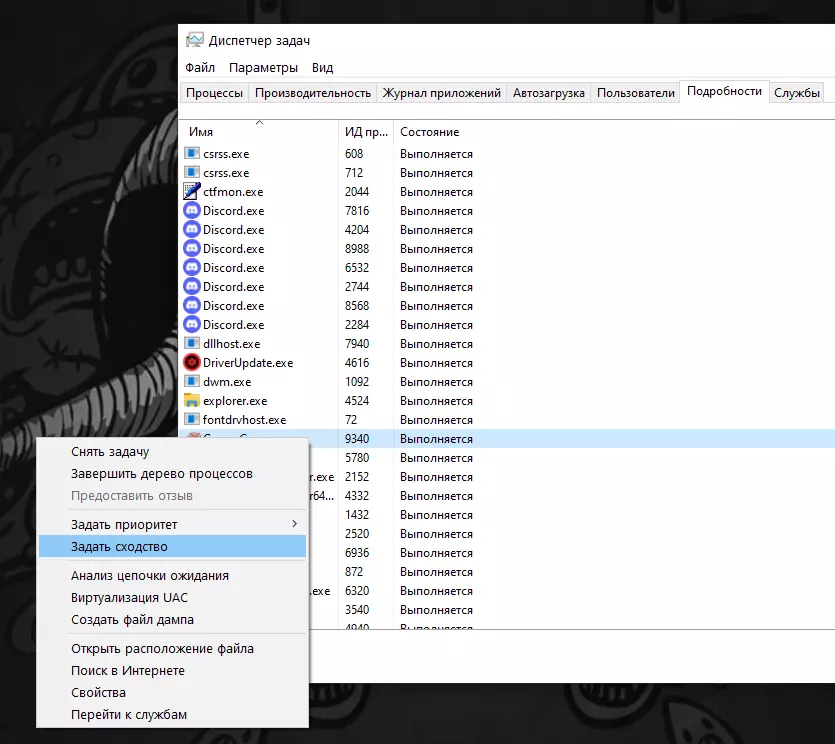Click the Discord icon for PID 4204
Viewport: 835px width, 744px height.
click(x=192, y=230)
